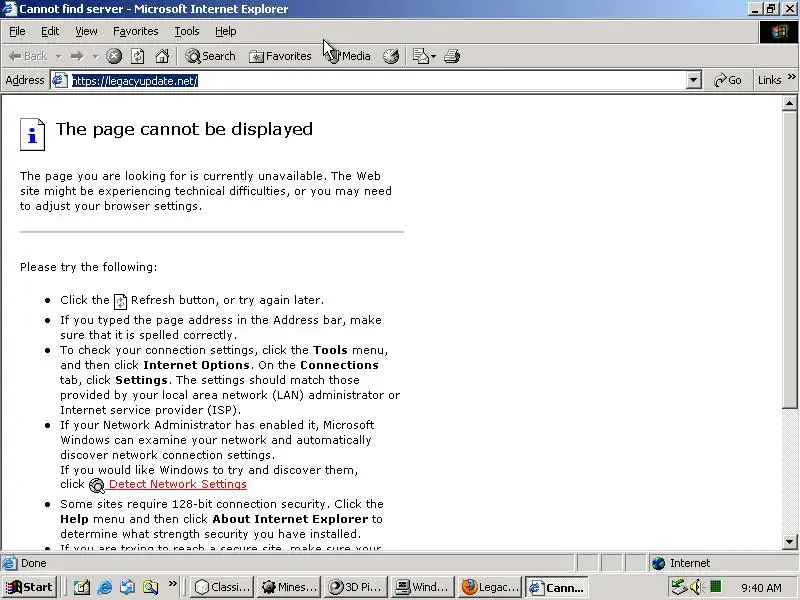Click the Forward arrow button
This screenshot has width=800, height=600.
[x=77, y=56]
